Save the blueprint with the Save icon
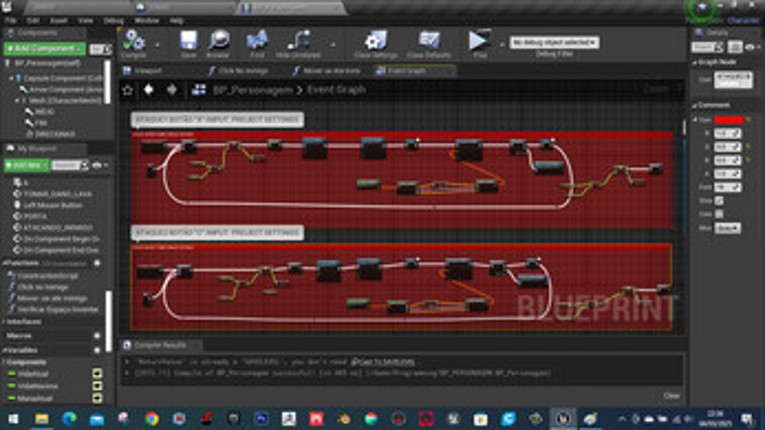The width and height of the screenshot is (765, 430). [188, 42]
